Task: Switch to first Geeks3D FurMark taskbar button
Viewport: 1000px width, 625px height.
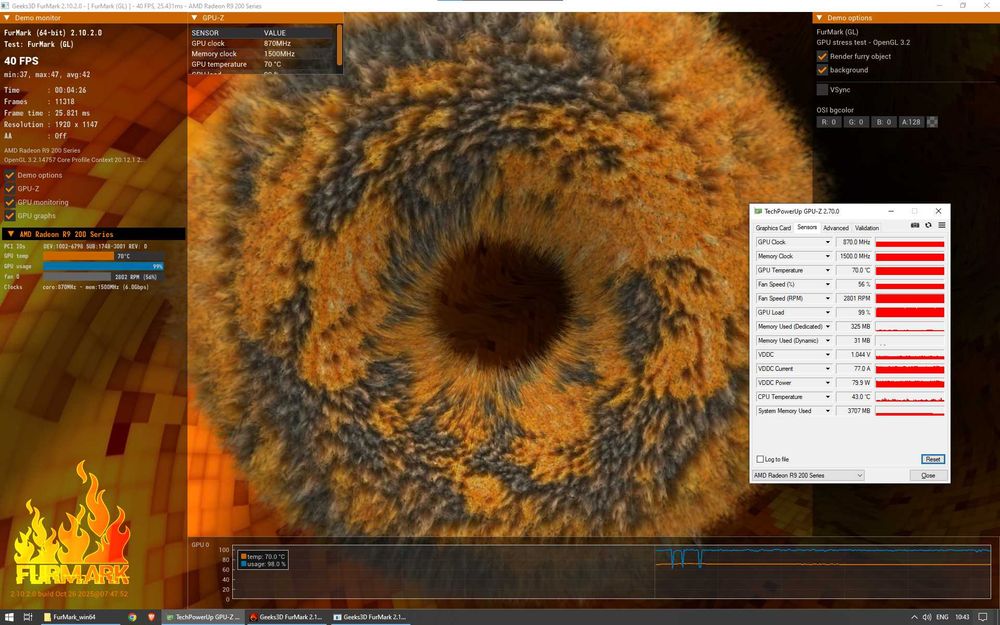Action: point(286,617)
